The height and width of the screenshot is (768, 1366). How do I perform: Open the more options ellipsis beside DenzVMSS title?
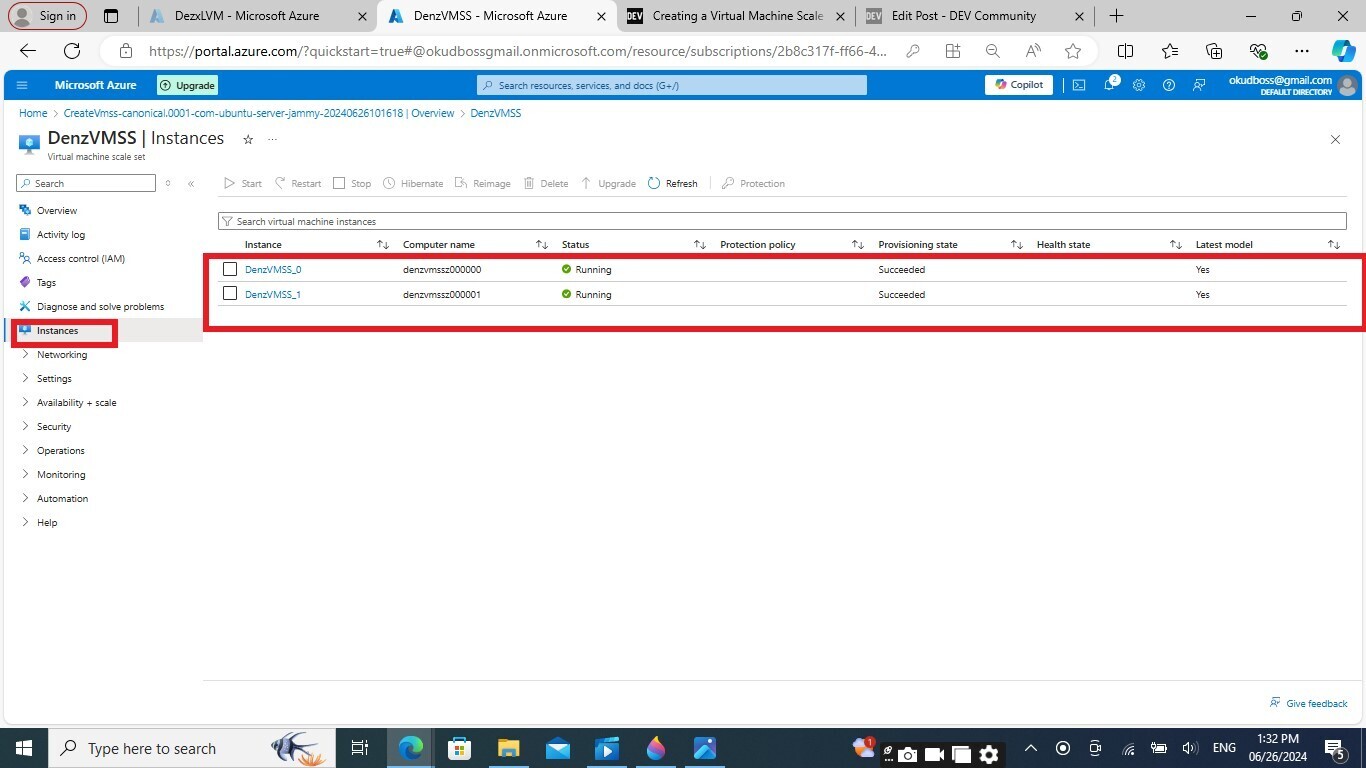pyautogui.click(x=272, y=139)
